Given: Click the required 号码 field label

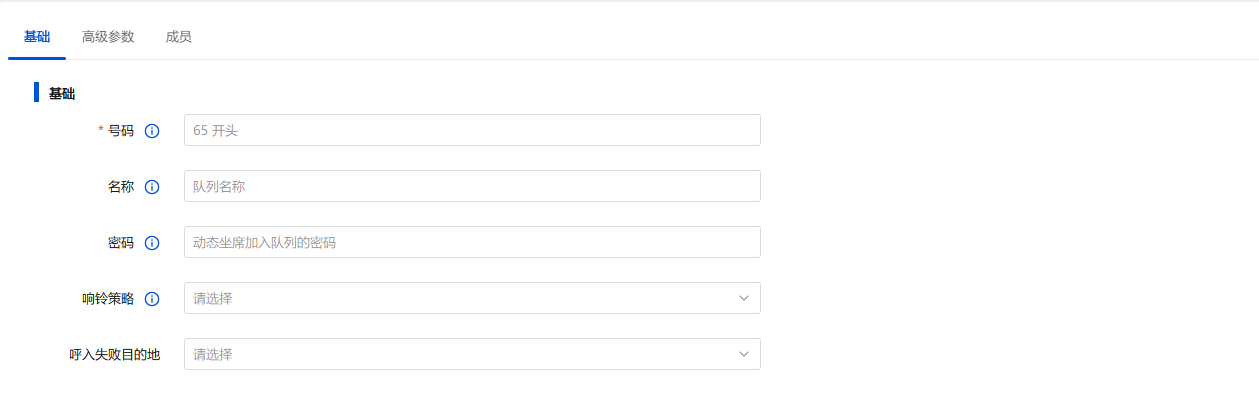Looking at the screenshot, I should (121, 131).
